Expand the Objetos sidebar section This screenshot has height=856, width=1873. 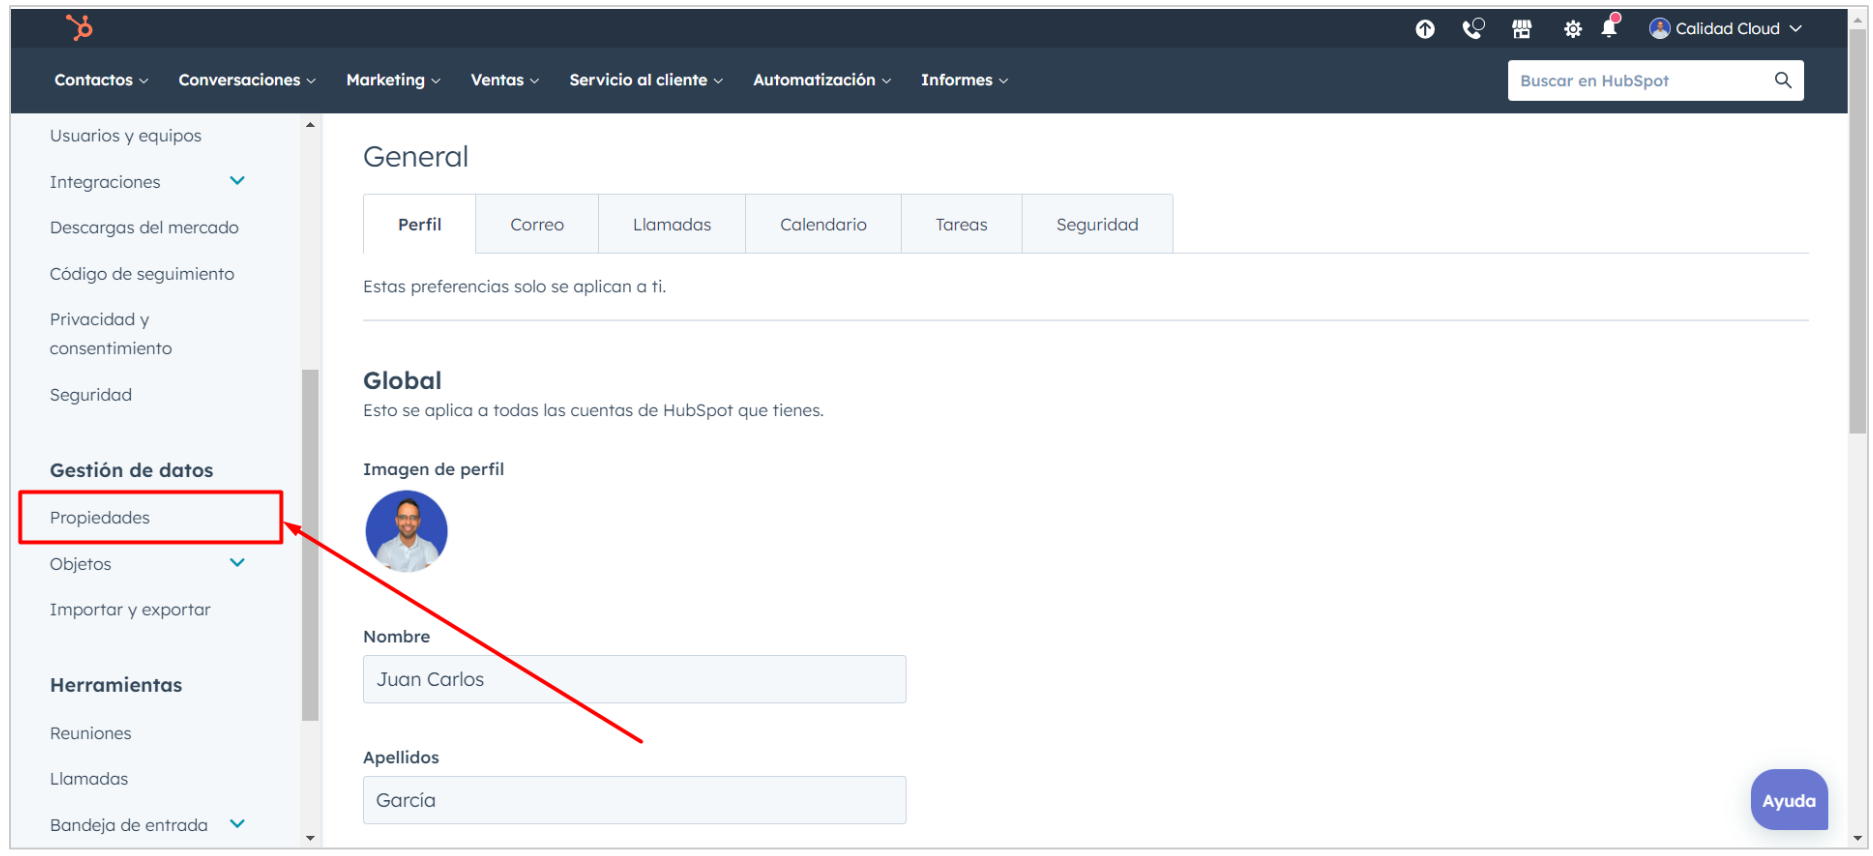tap(237, 563)
